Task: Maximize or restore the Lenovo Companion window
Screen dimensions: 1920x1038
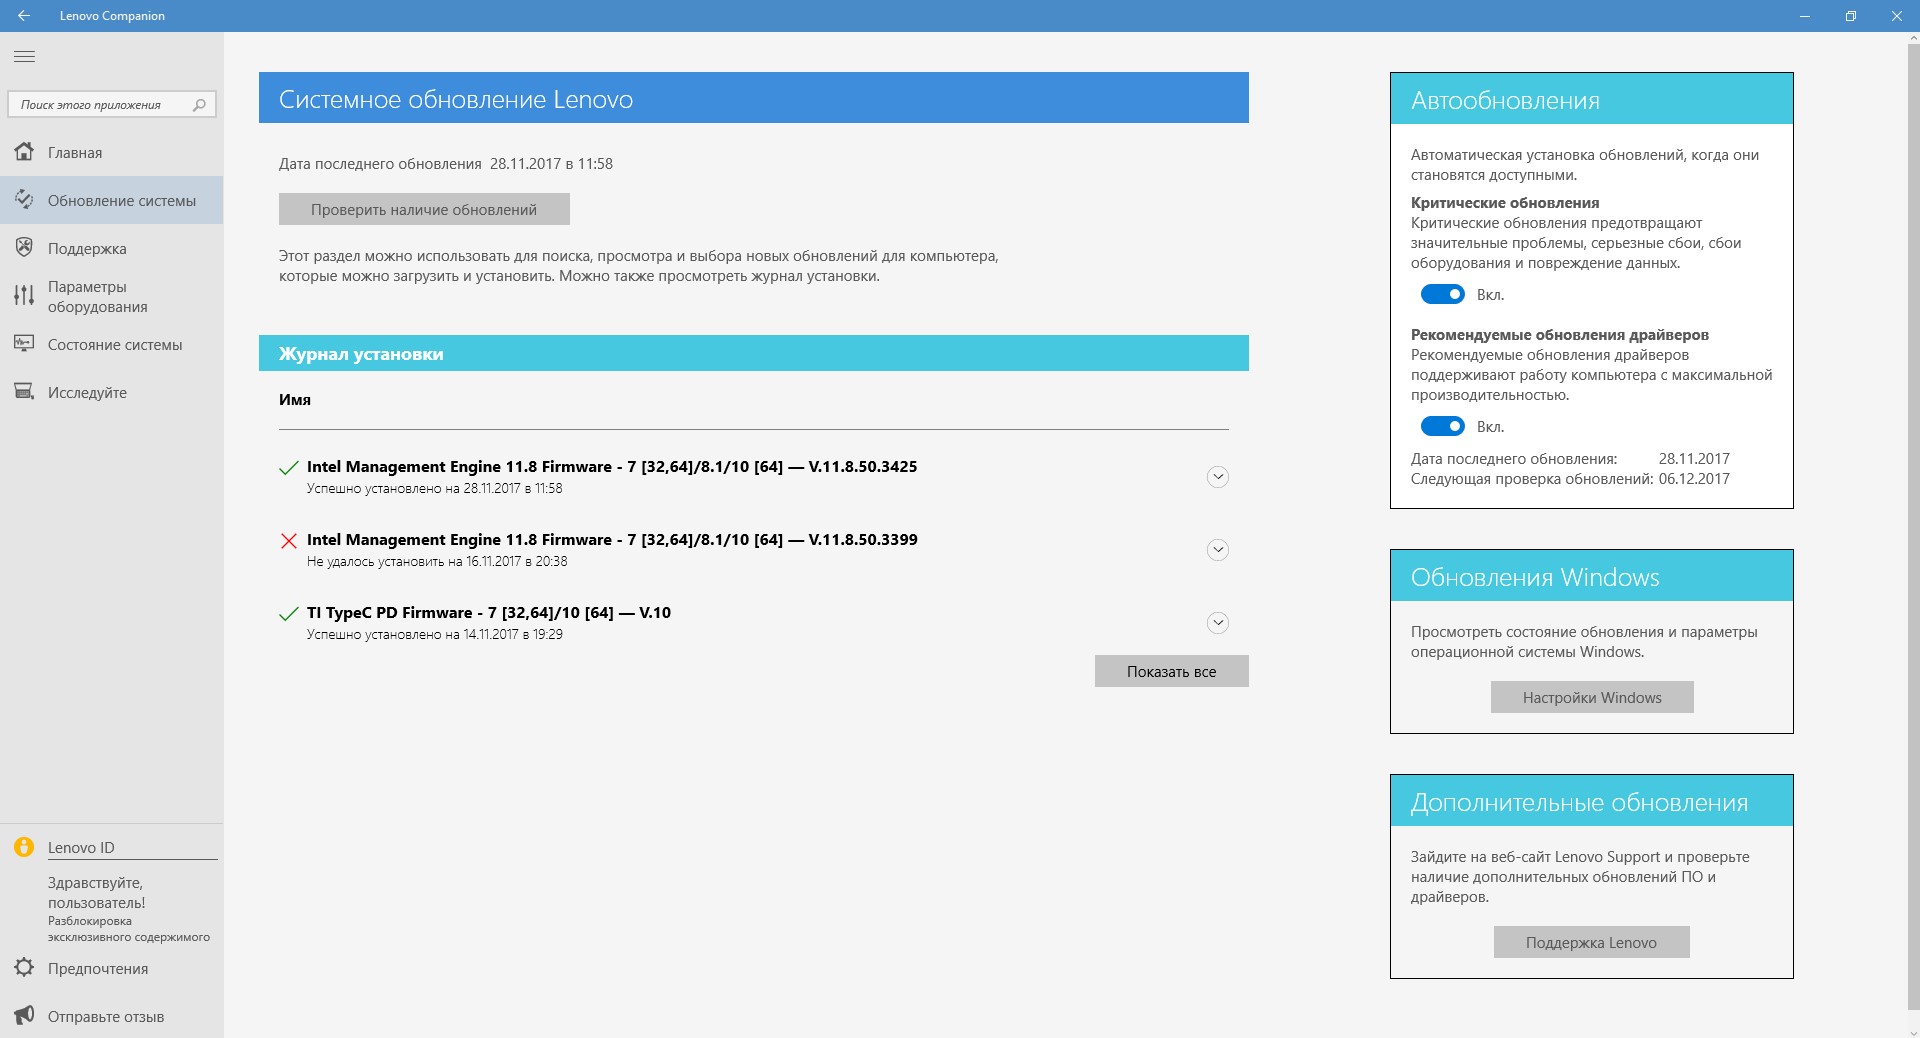Action: pos(1851,16)
